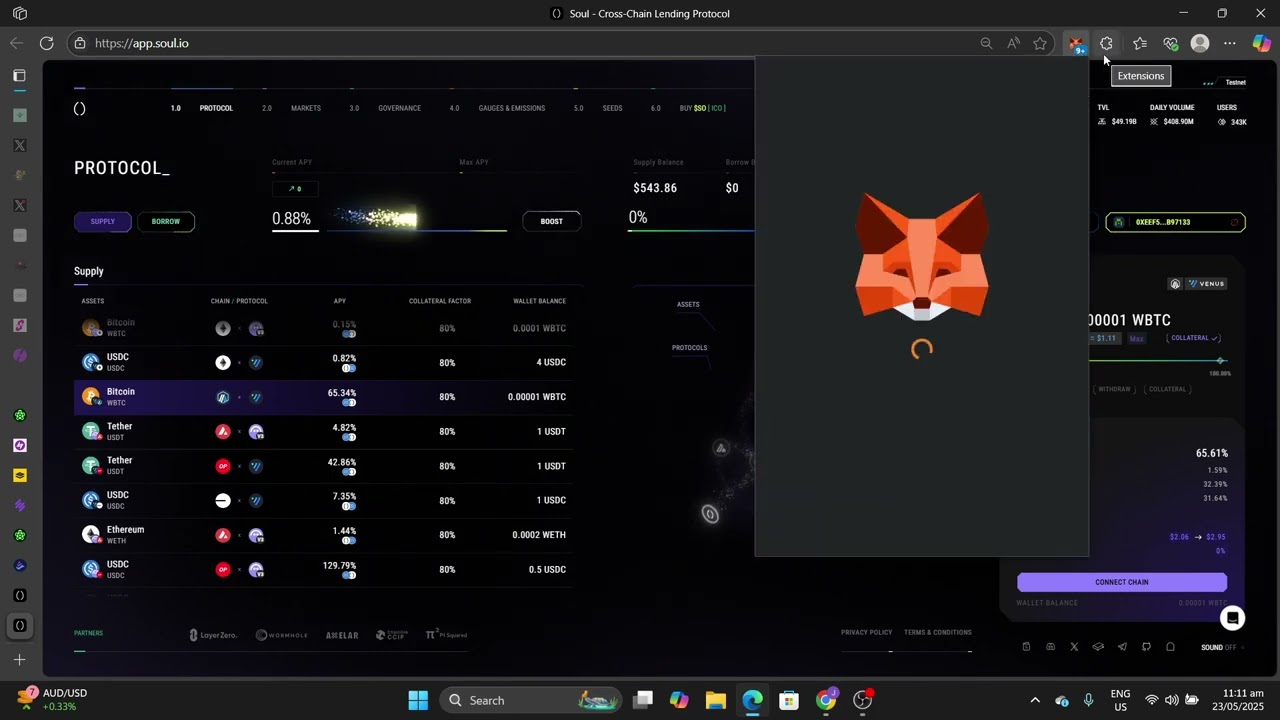
Task: Click the Tether icon in 4.82% row
Action: [91, 431]
